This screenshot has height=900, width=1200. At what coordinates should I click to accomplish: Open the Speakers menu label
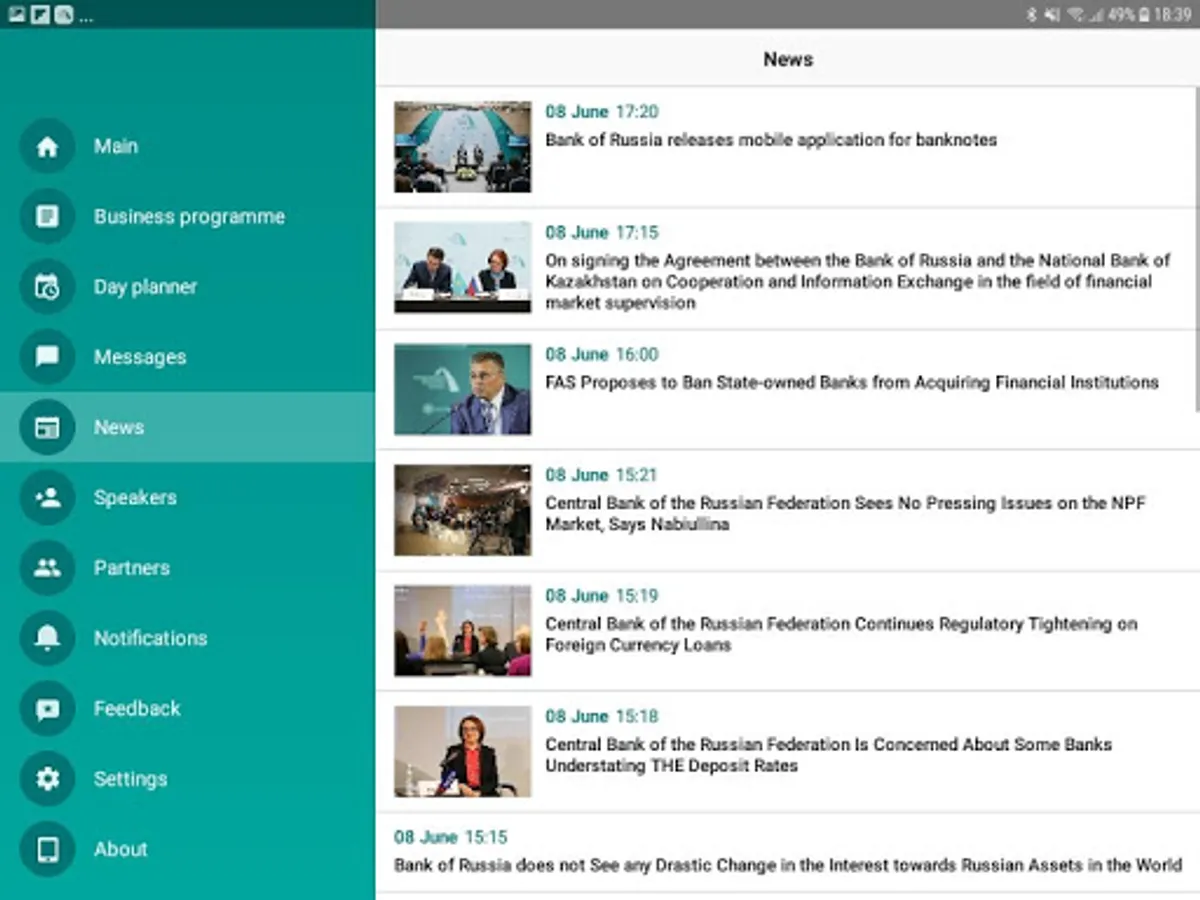(135, 497)
